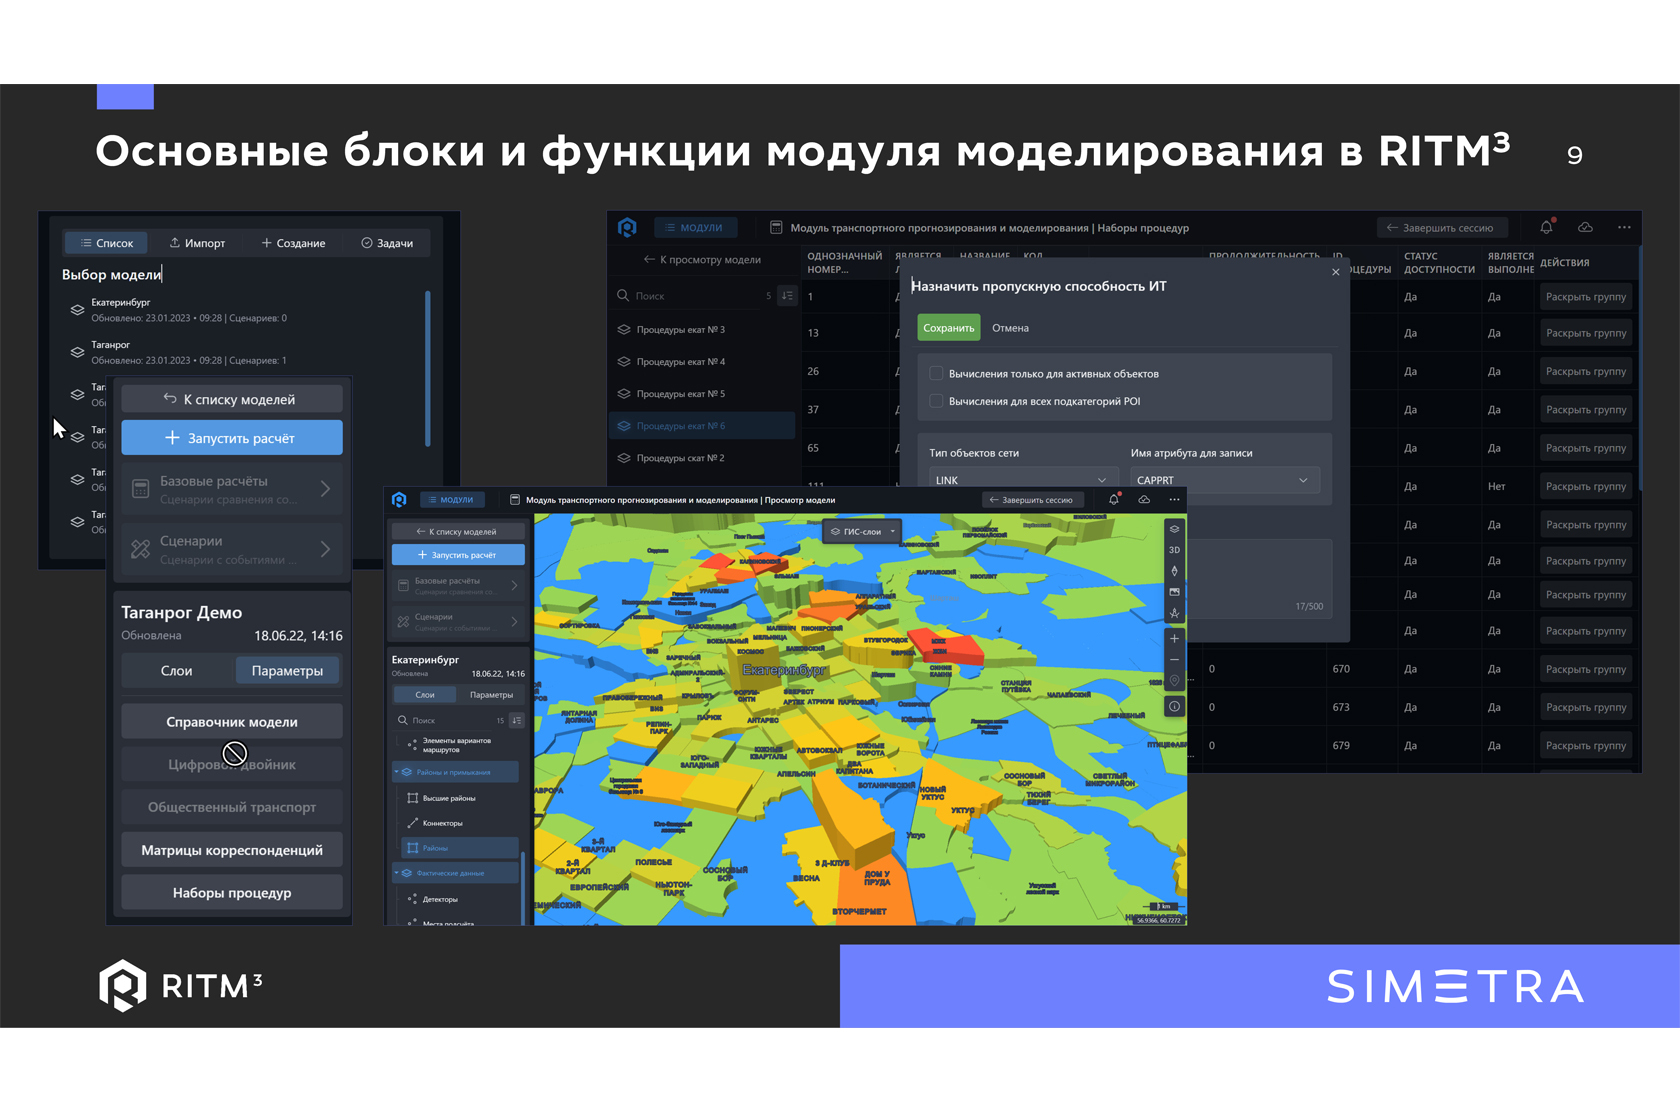Click the compass north icon on the map toolbar
The width and height of the screenshot is (1680, 1120).
pyautogui.click(x=1174, y=571)
